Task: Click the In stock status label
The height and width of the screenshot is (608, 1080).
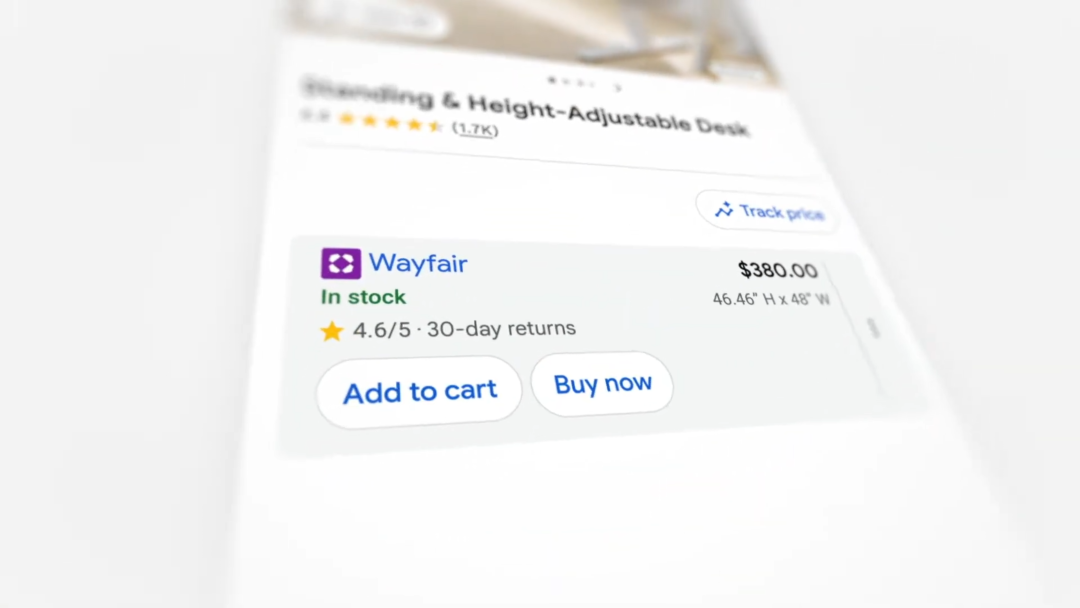Action: pyautogui.click(x=364, y=297)
